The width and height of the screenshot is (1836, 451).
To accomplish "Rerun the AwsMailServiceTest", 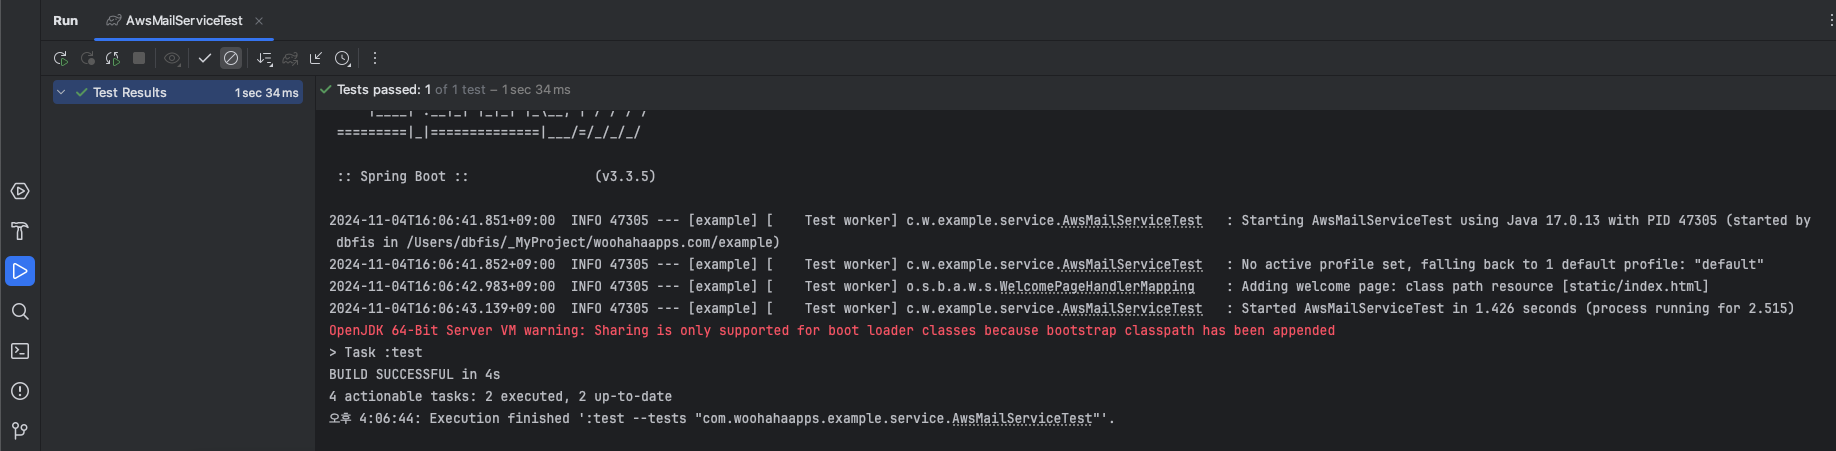I will [x=61, y=59].
